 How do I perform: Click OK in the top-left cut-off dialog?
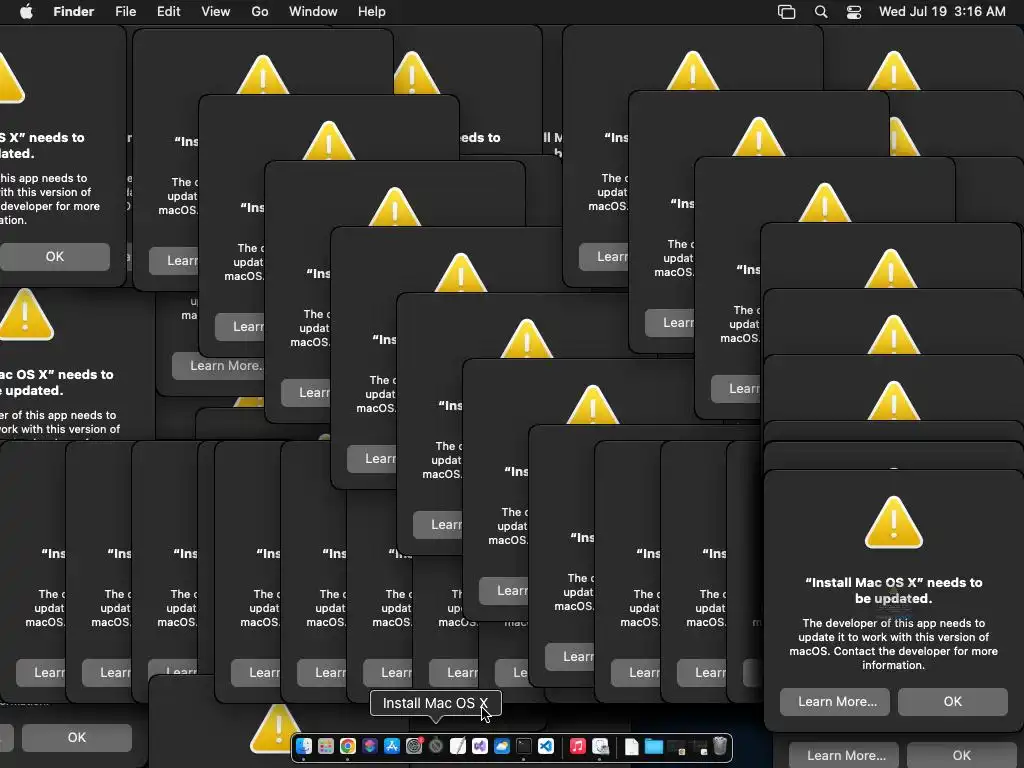55,257
